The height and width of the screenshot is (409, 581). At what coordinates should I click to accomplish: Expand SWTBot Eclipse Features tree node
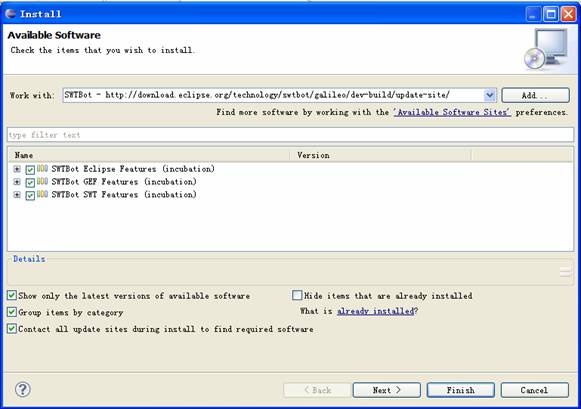coord(17,169)
